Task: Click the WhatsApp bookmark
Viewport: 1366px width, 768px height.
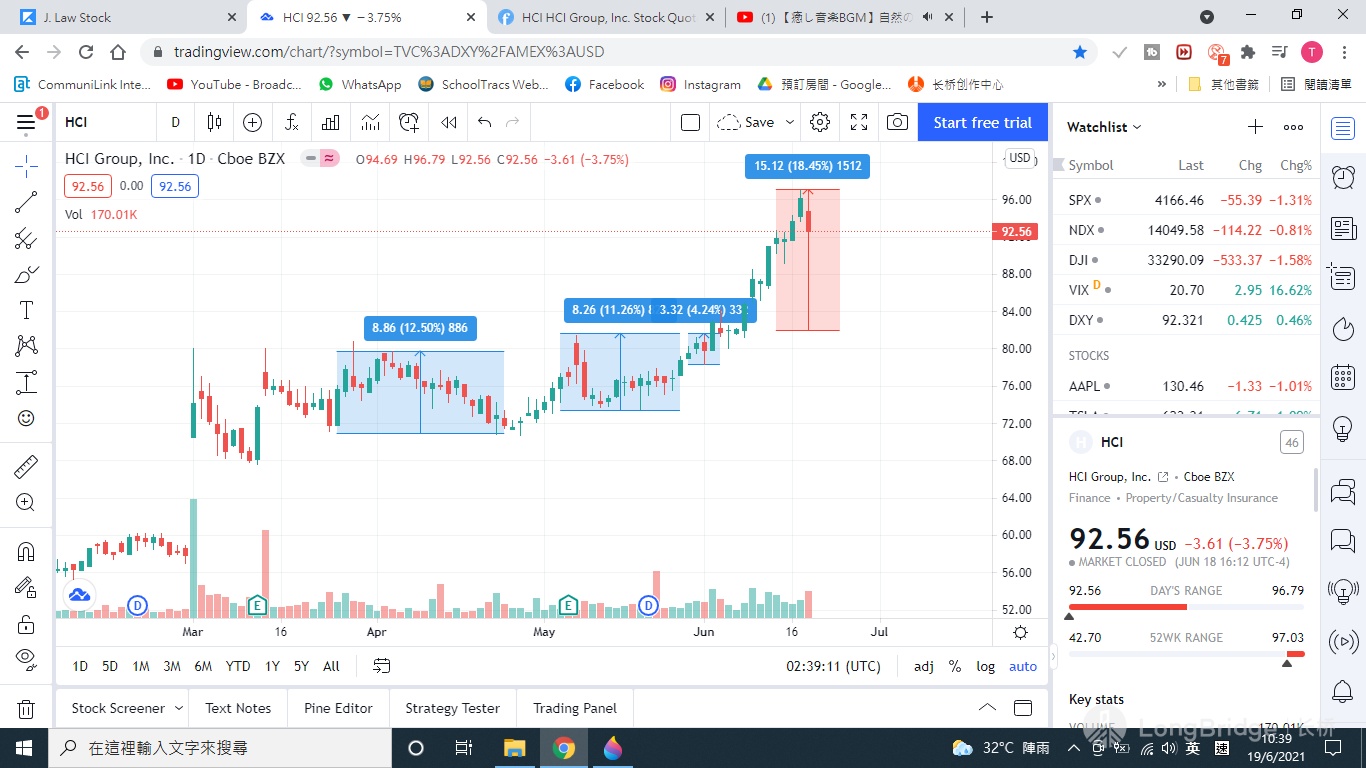Action: point(360,85)
